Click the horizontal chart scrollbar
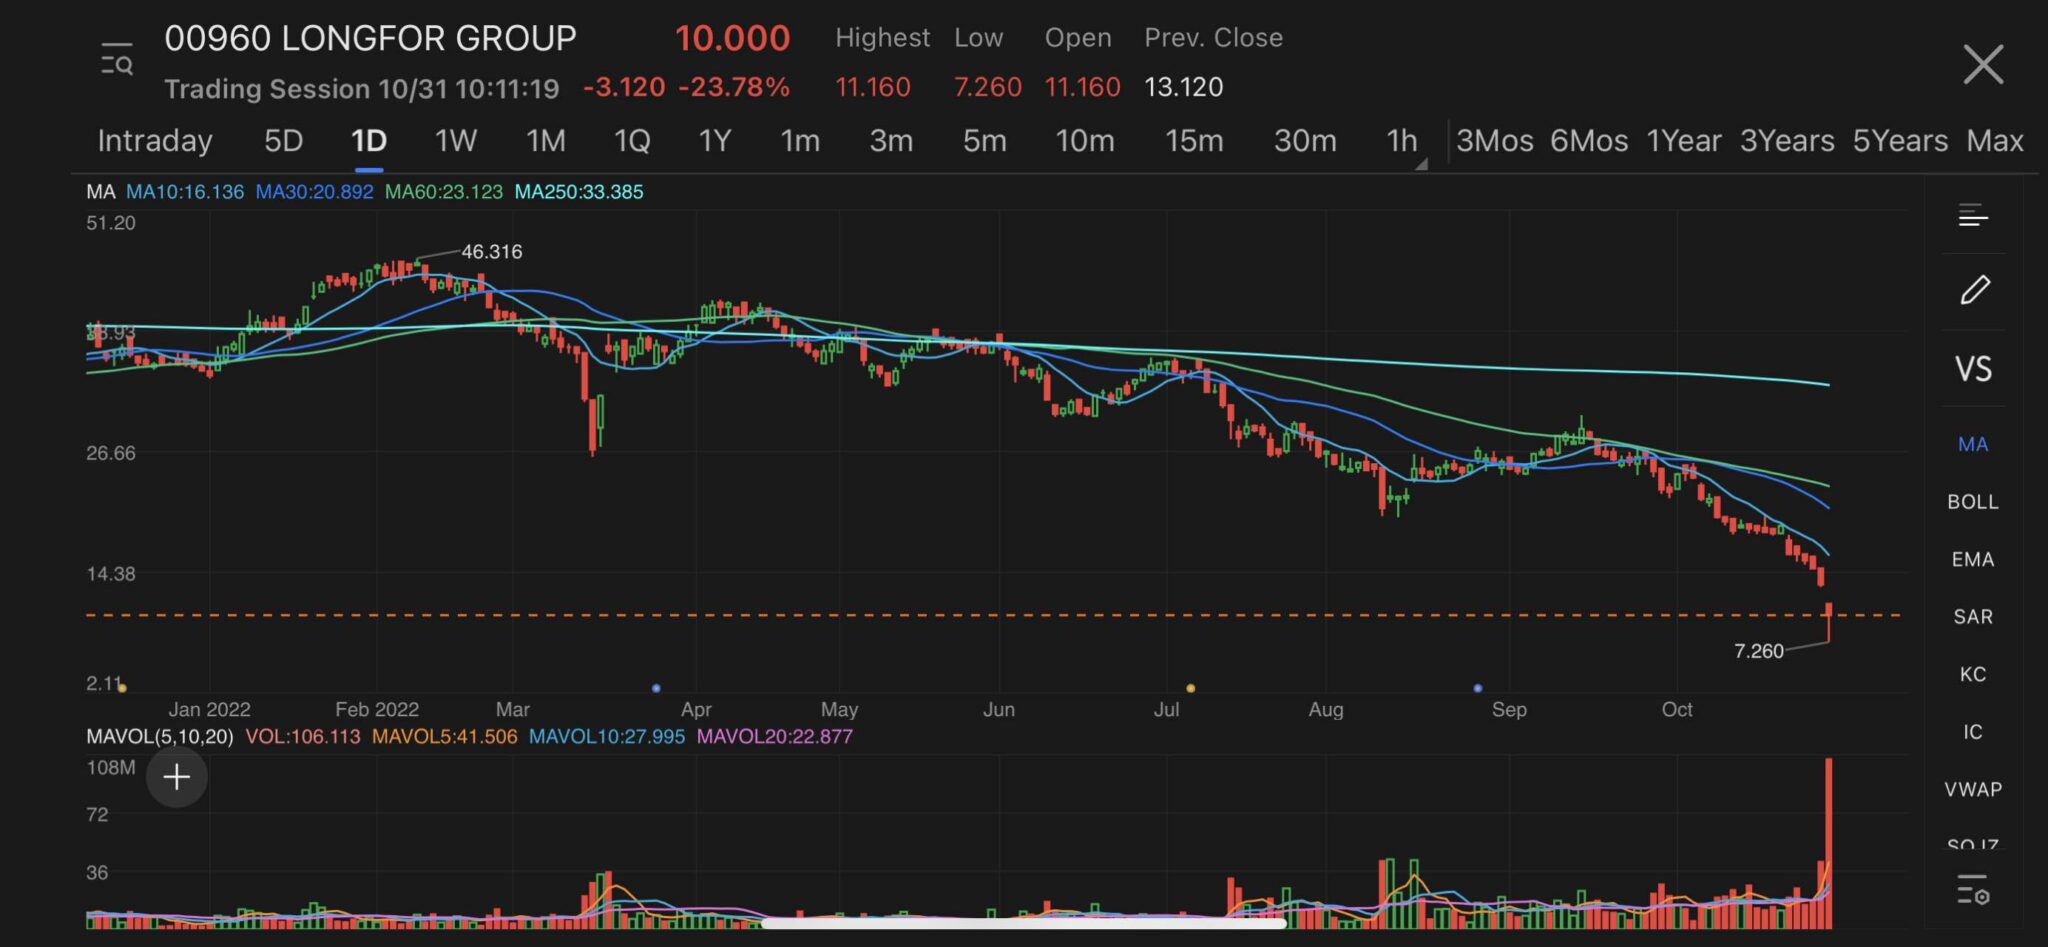 [x=1023, y=923]
